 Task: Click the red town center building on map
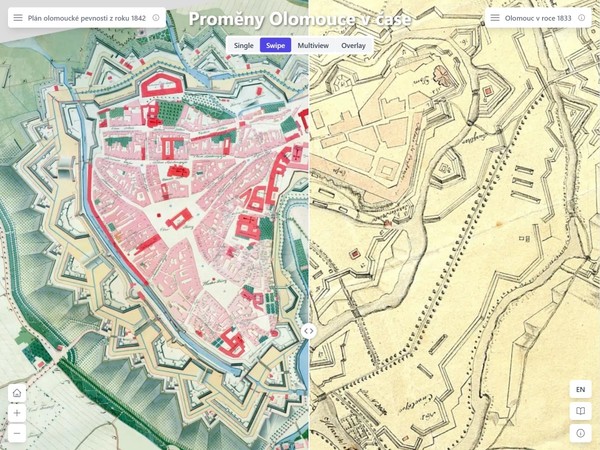tap(179, 171)
